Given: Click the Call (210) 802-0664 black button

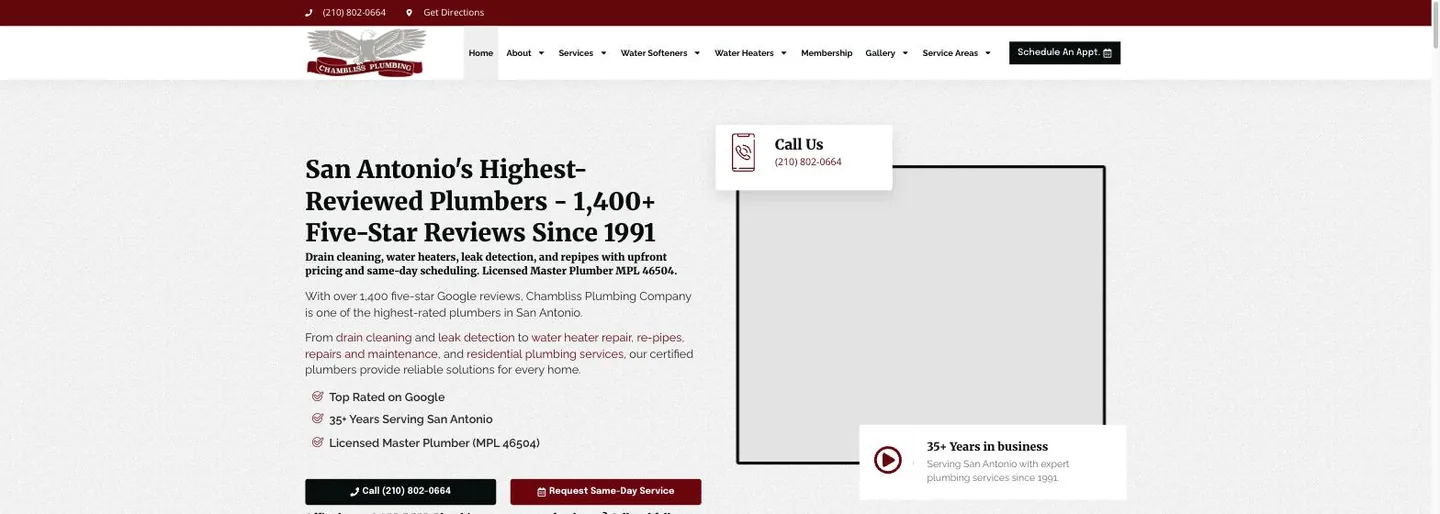Looking at the screenshot, I should click(x=400, y=492).
